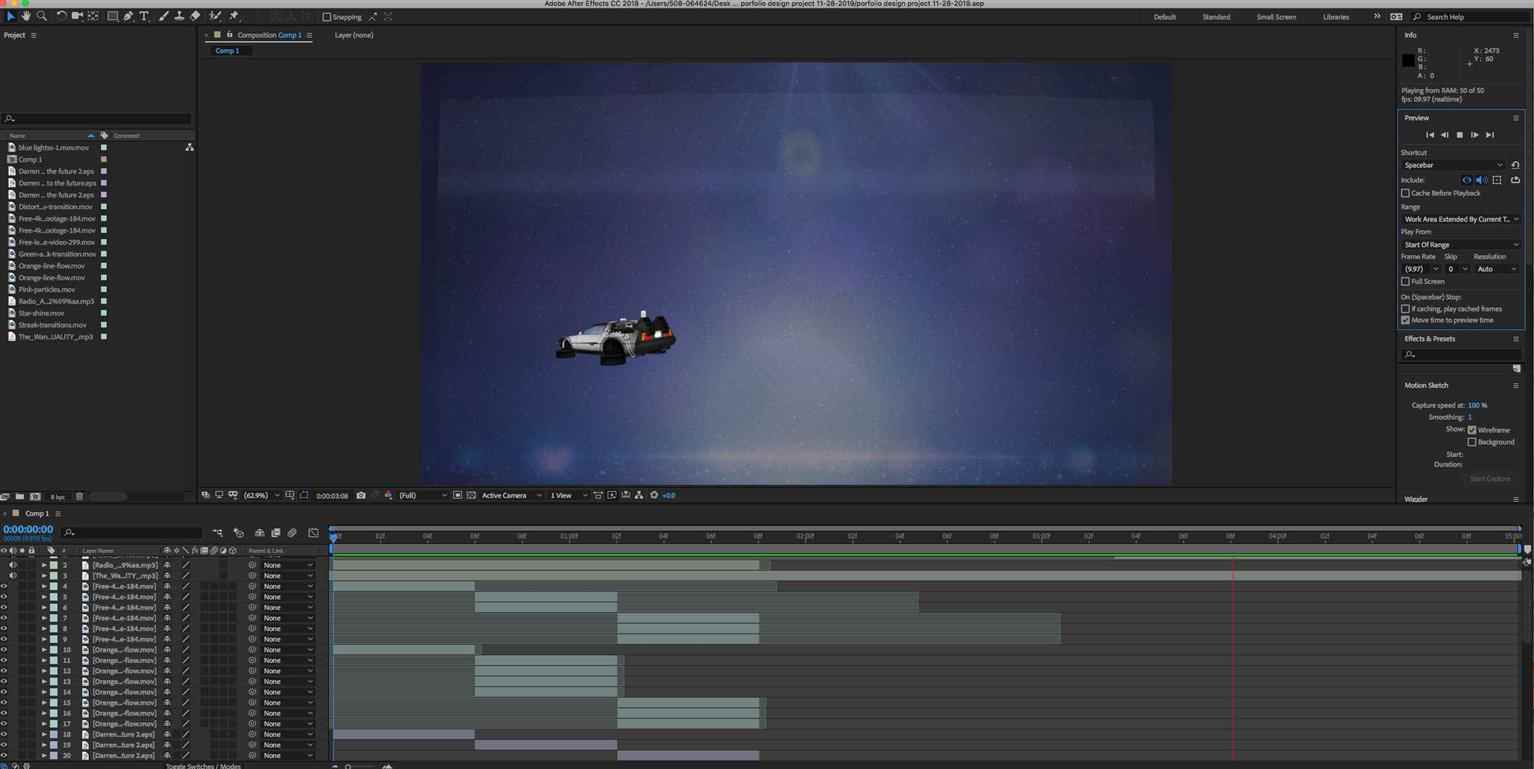Switch to Libraries workspace
The image size is (1534, 769).
[x=1336, y=17]
